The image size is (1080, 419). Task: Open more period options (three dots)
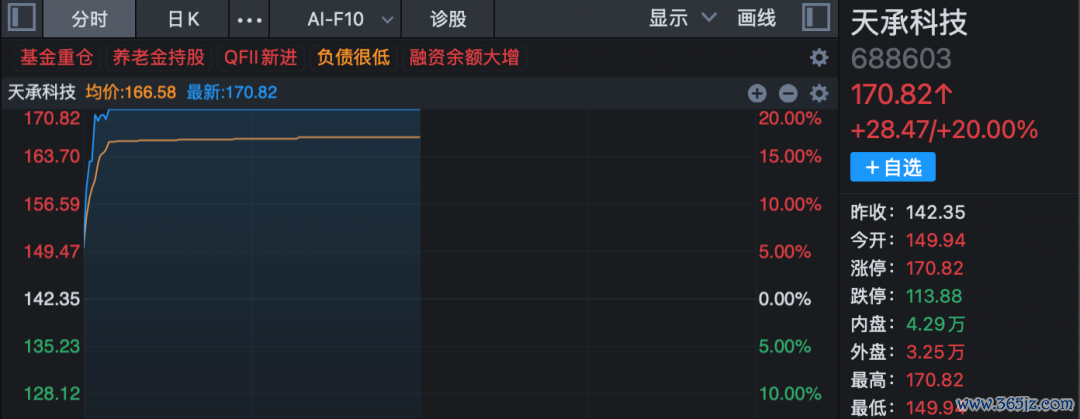click(x=249, y=19)
